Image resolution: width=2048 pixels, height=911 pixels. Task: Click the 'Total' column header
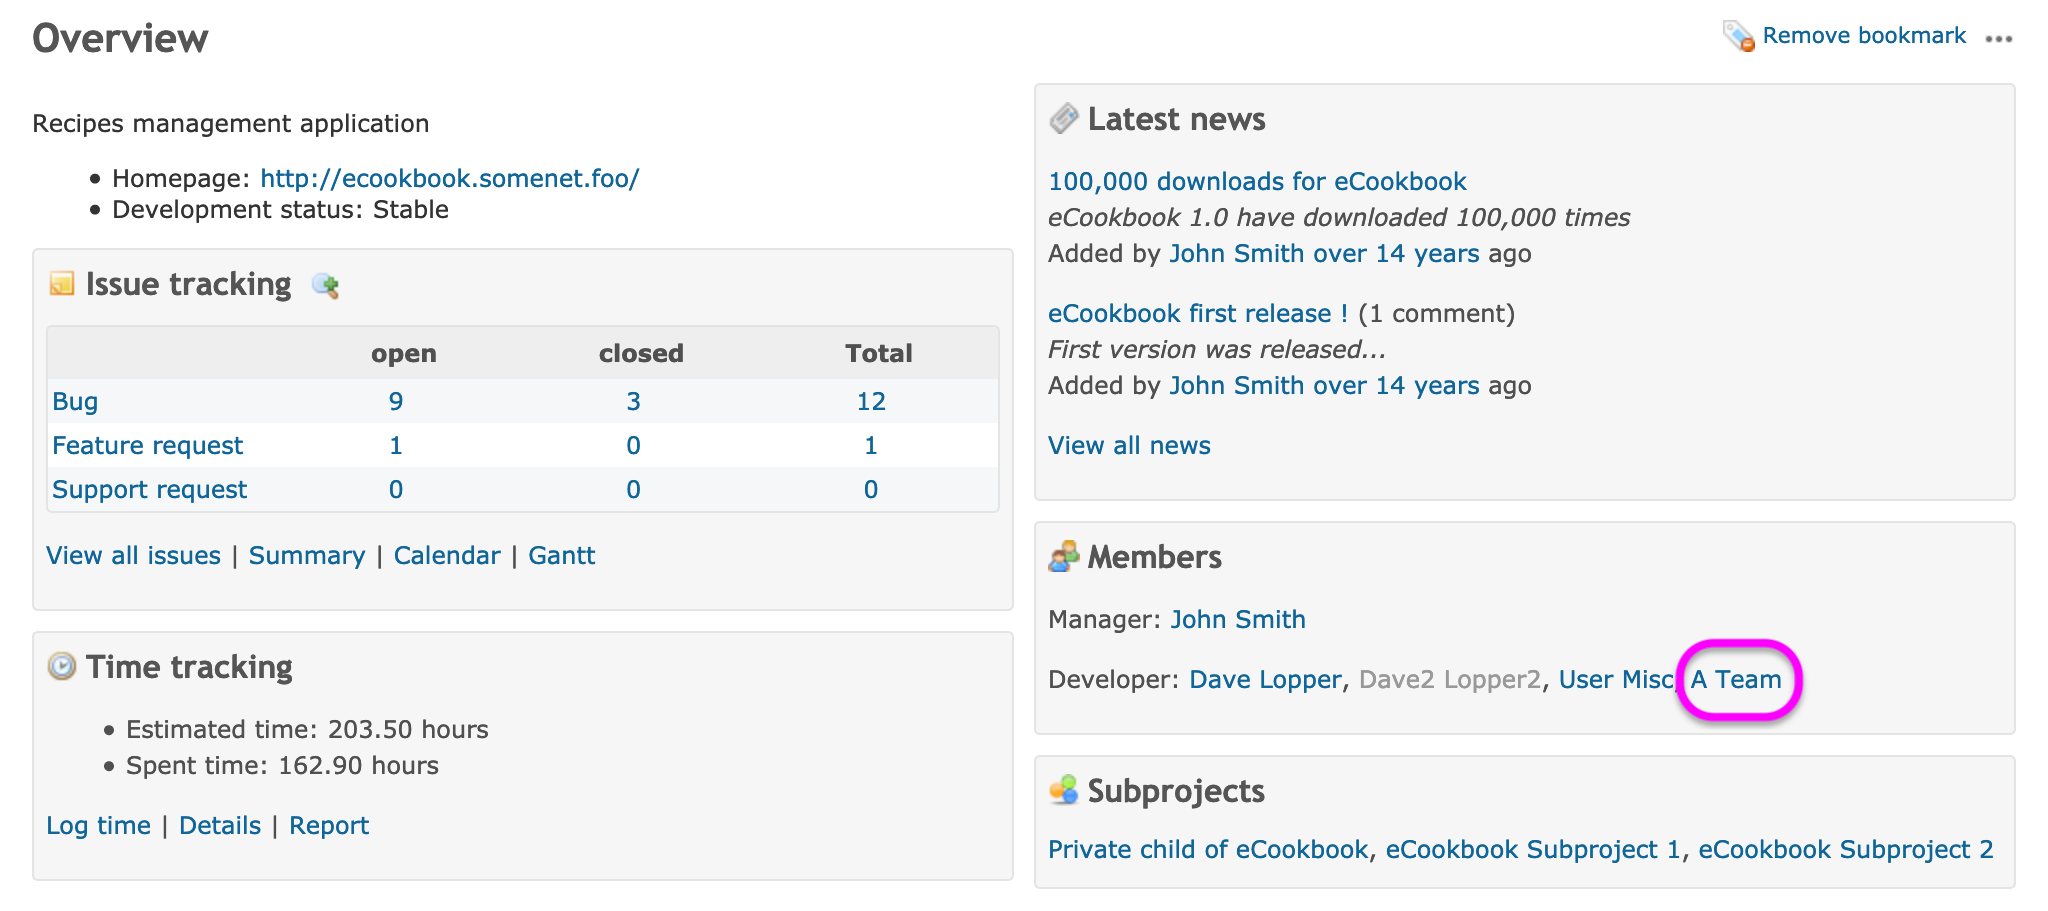[879, 353]
